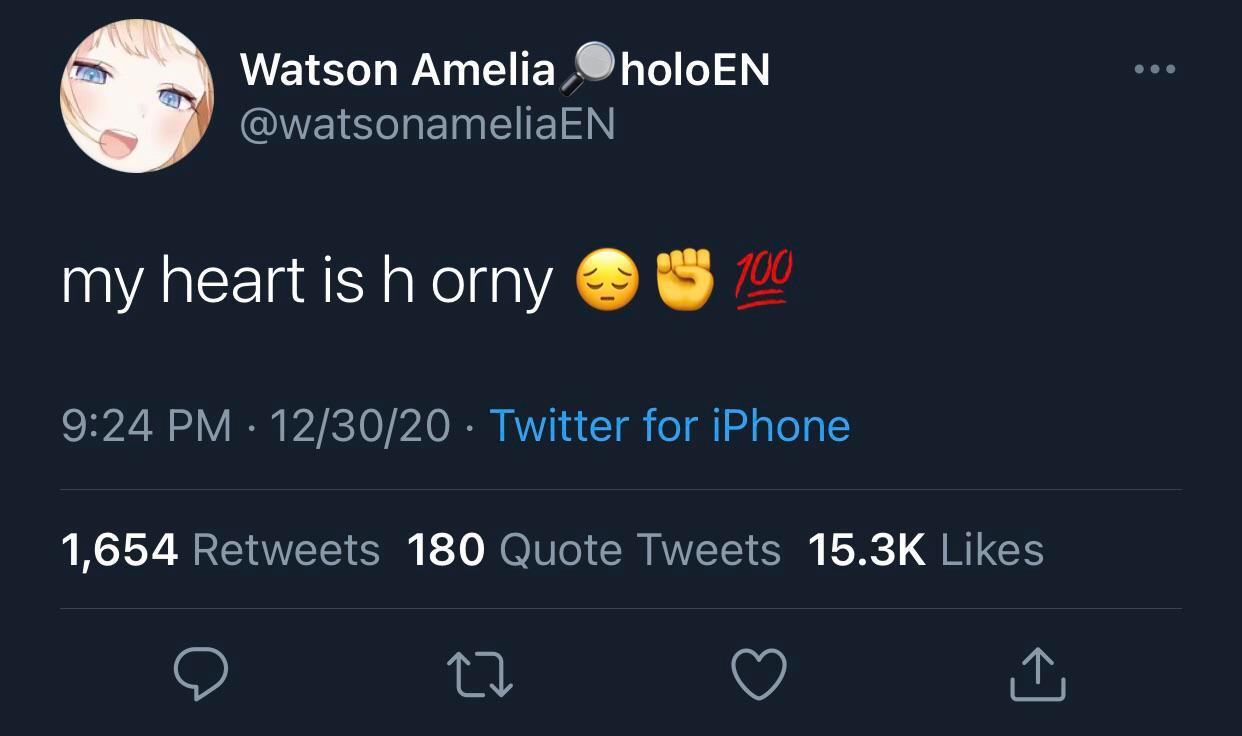Click the reply speech bubble icon
This screenshot has height=736, width=1242.
pos(201,675)
